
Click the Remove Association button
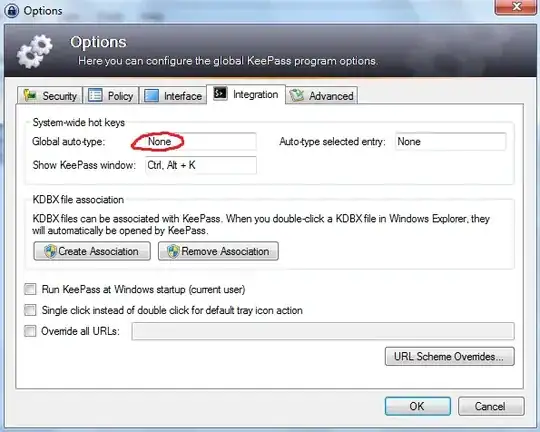(x=218, y=251)
